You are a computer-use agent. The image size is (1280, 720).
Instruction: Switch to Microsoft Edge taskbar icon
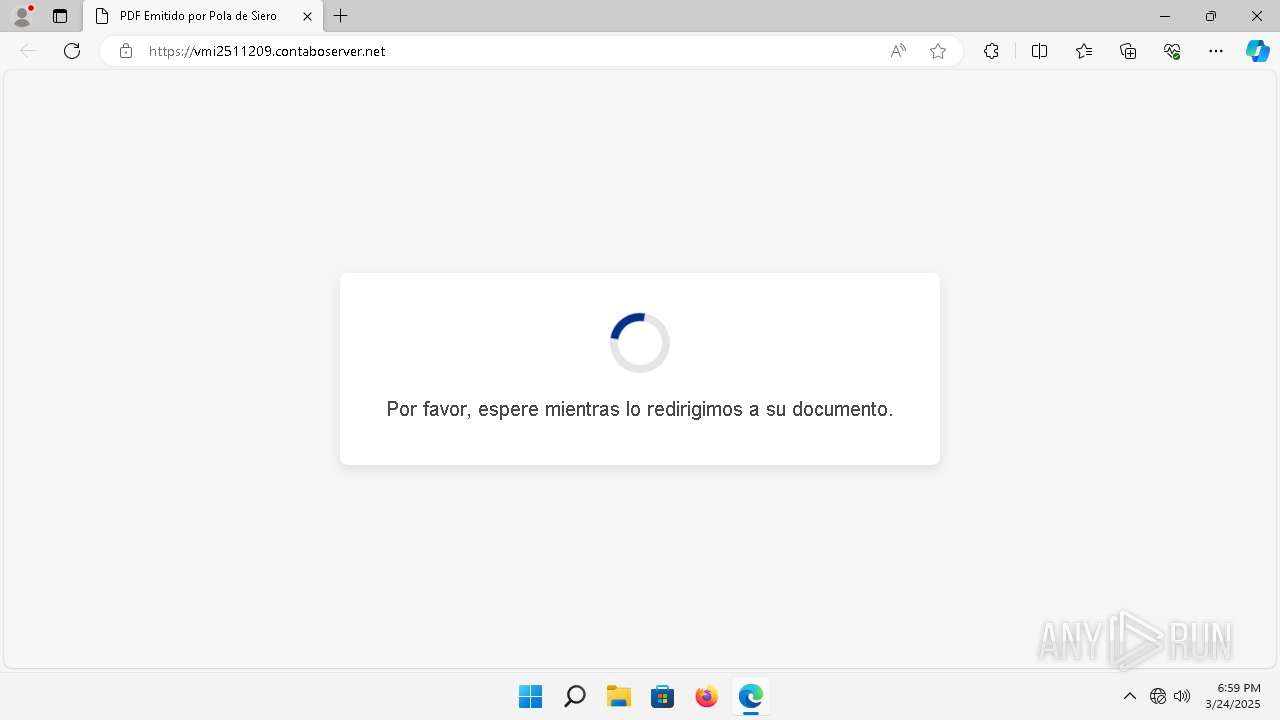[750, 696]
